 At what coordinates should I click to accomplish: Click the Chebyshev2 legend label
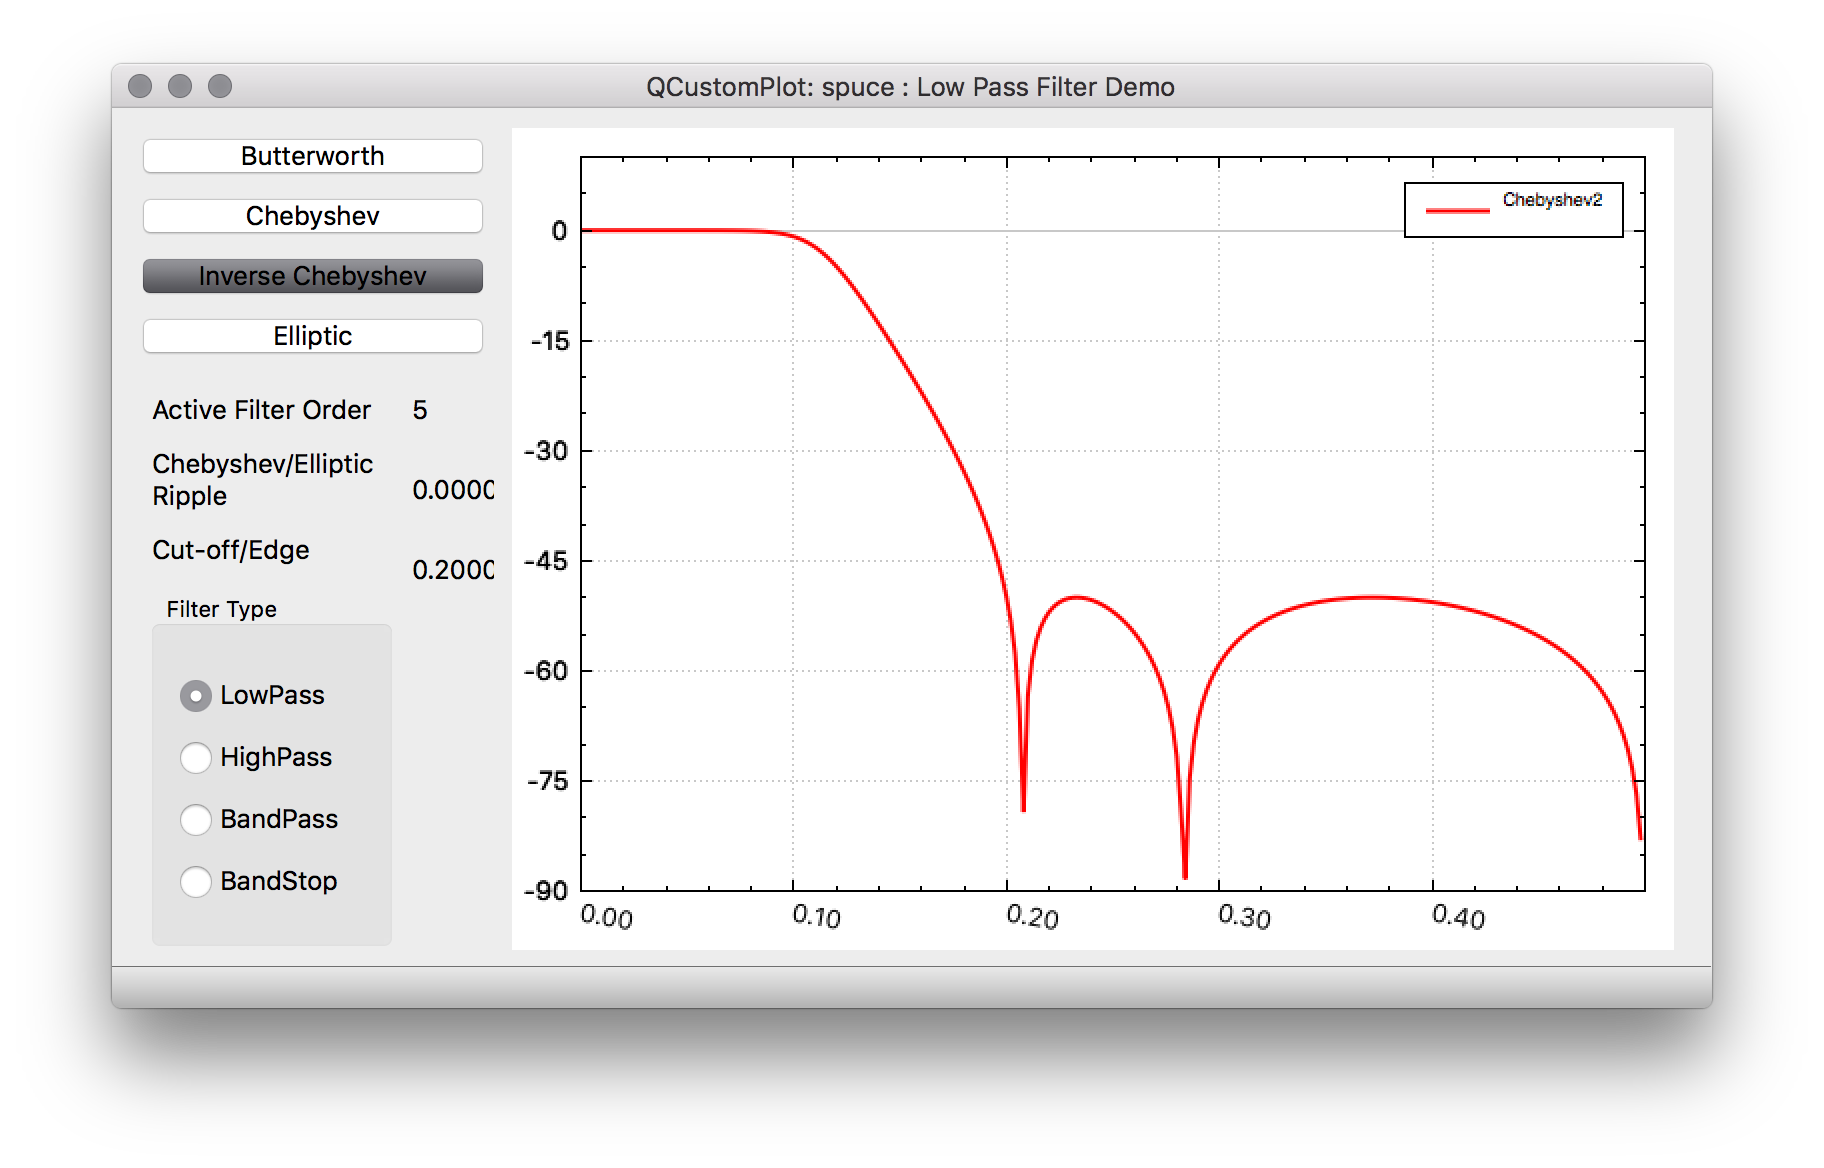click(1552, 200)
